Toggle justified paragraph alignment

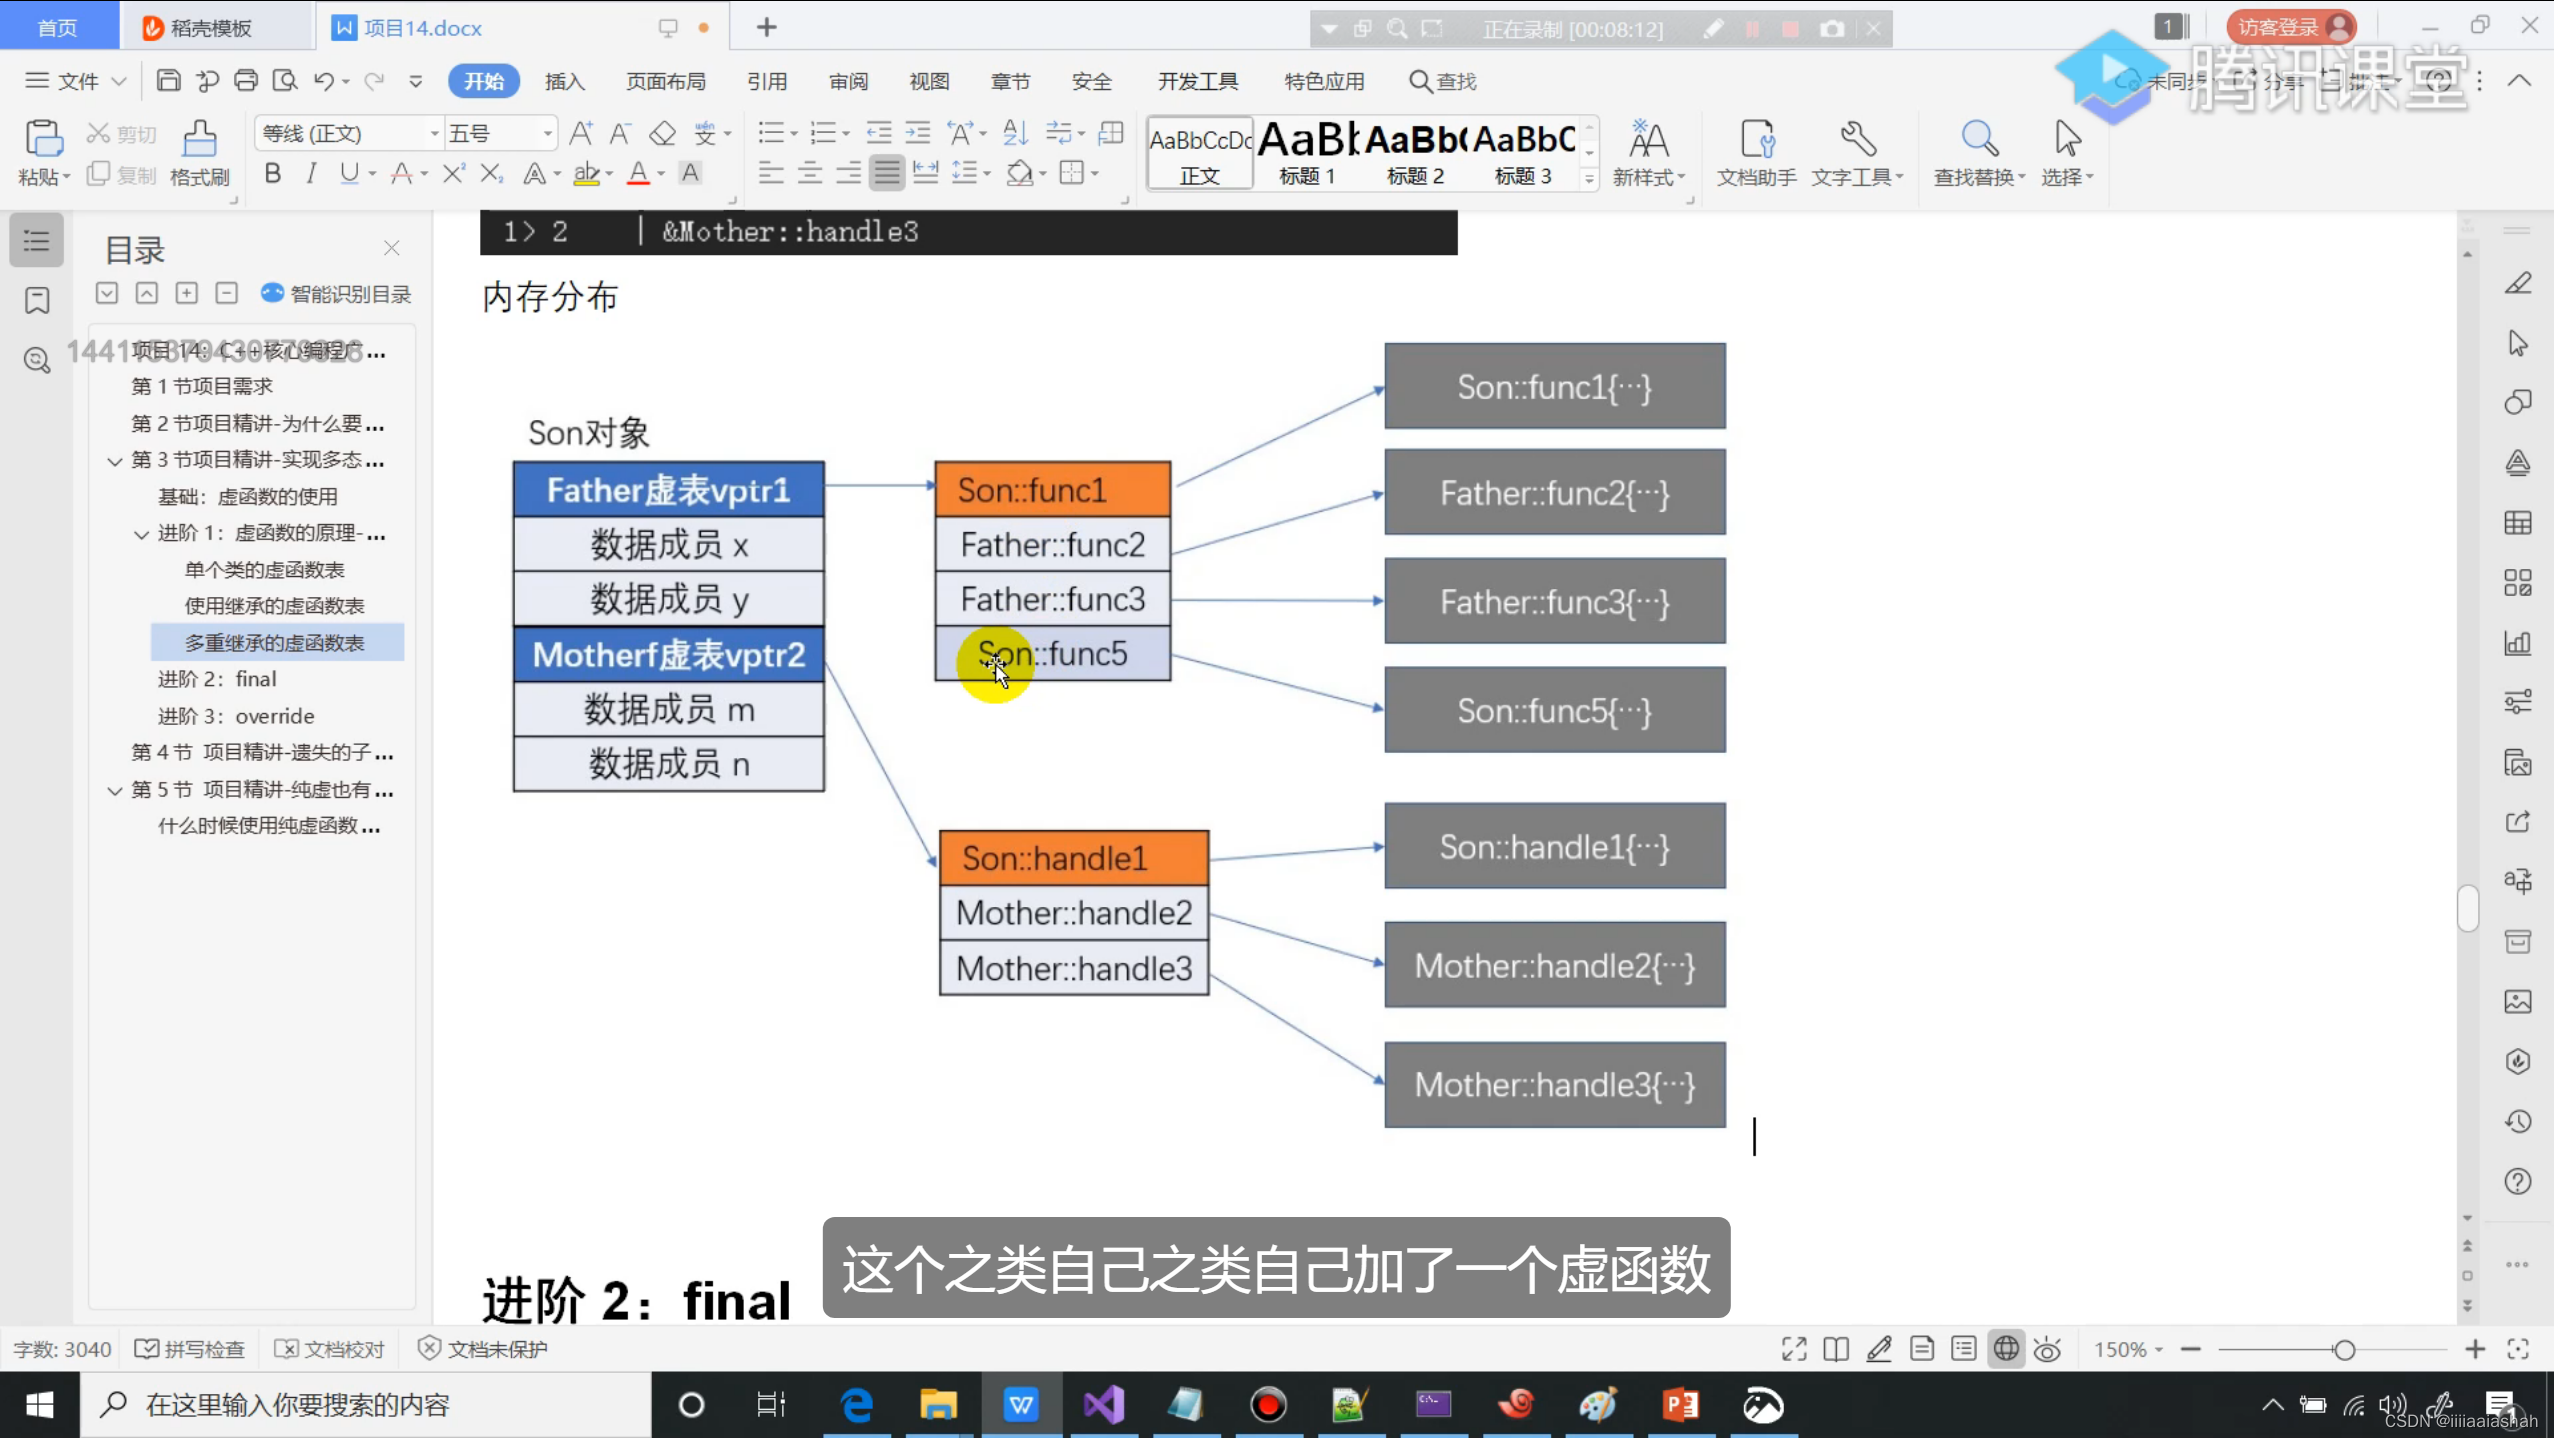[887, 174]
